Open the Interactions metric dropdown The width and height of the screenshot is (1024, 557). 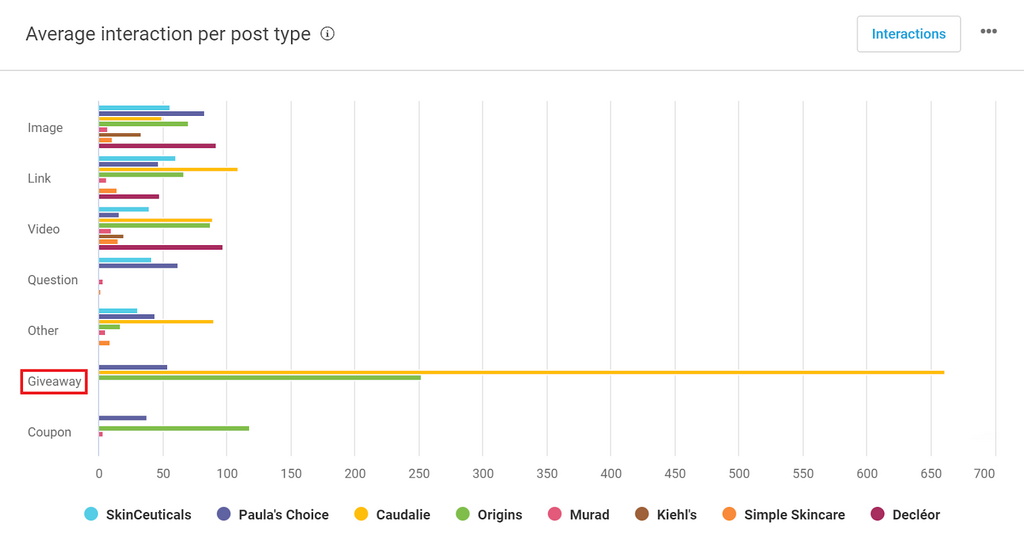coord(908,34)
